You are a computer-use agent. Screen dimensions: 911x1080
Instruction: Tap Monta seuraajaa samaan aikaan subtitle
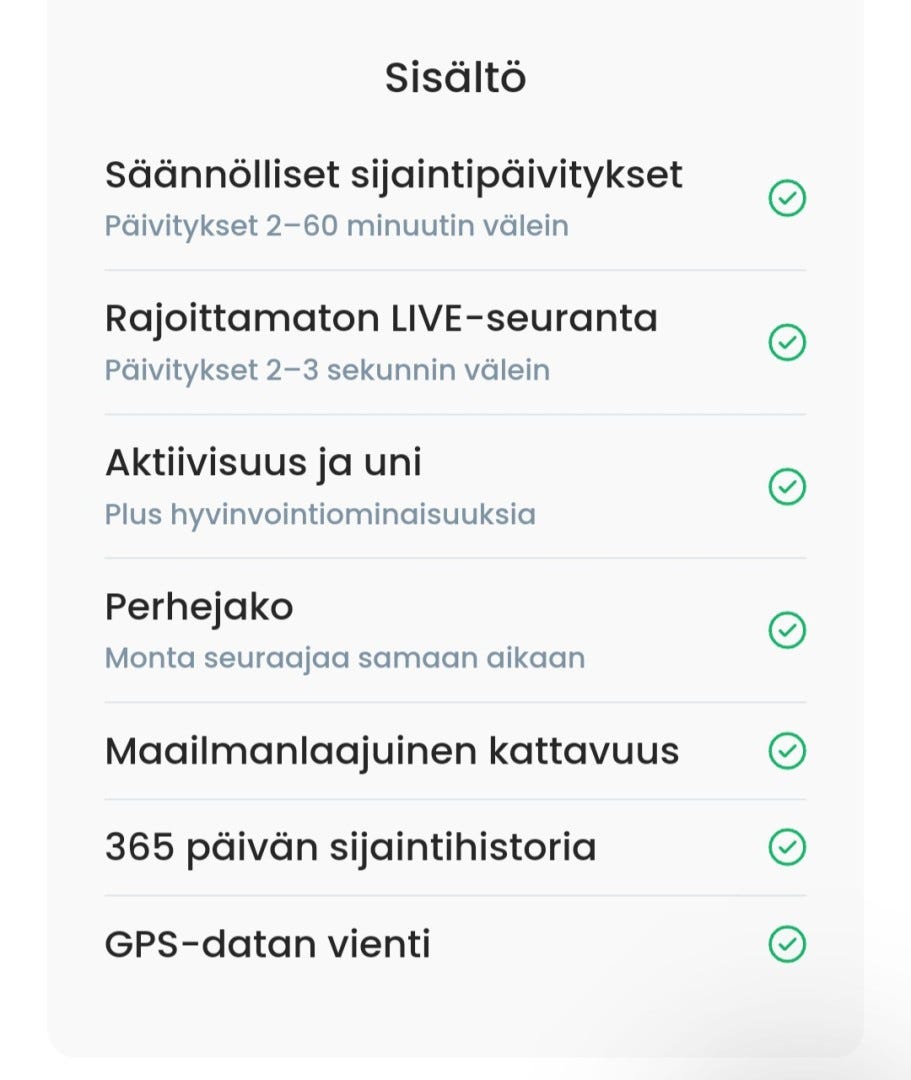tap(345, 658)
